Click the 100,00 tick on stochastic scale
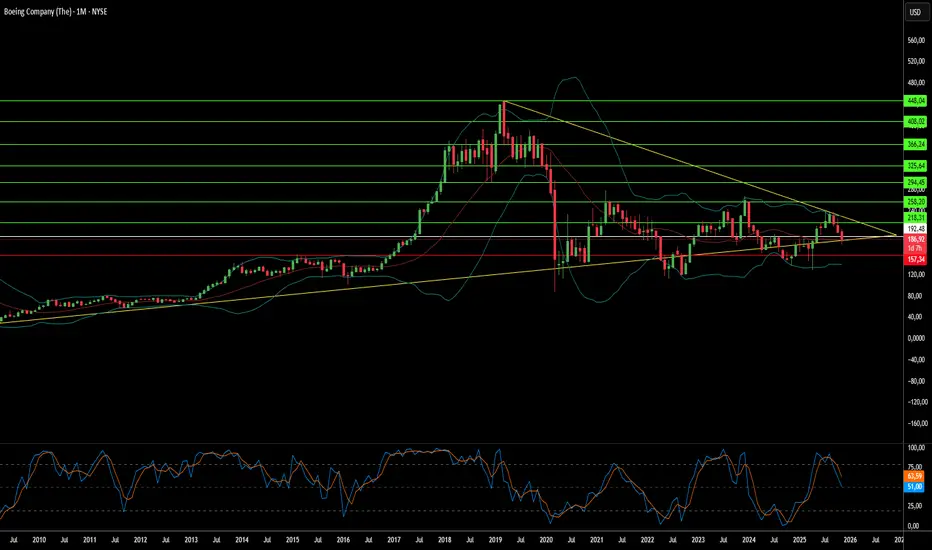Image resolution: width=932 pixels, height=550 pixels. click(x=916, y=448)
